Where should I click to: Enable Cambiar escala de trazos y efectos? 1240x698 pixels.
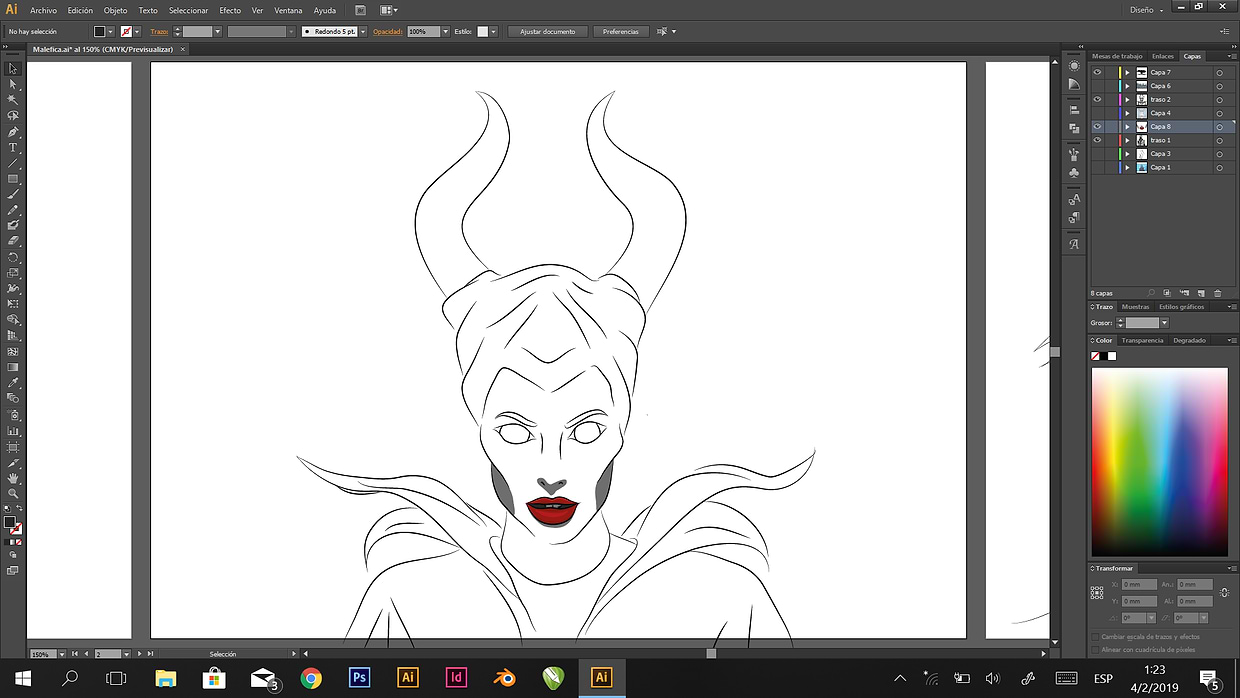1096,637
